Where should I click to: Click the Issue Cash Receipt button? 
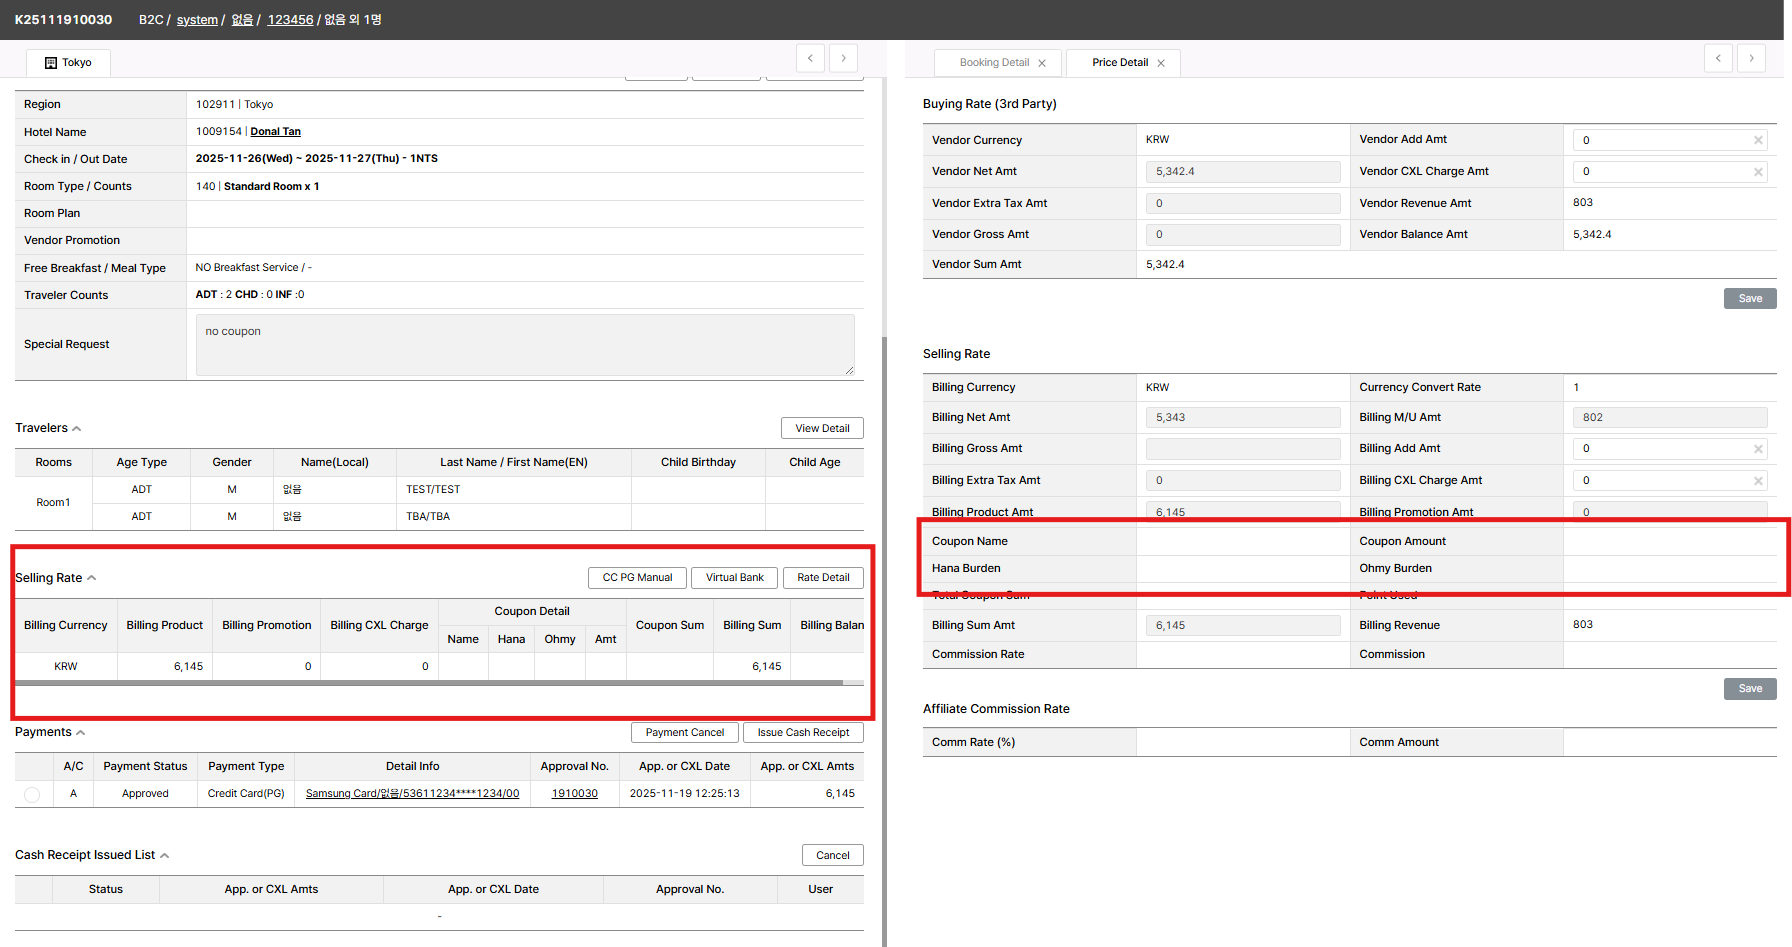803,733
